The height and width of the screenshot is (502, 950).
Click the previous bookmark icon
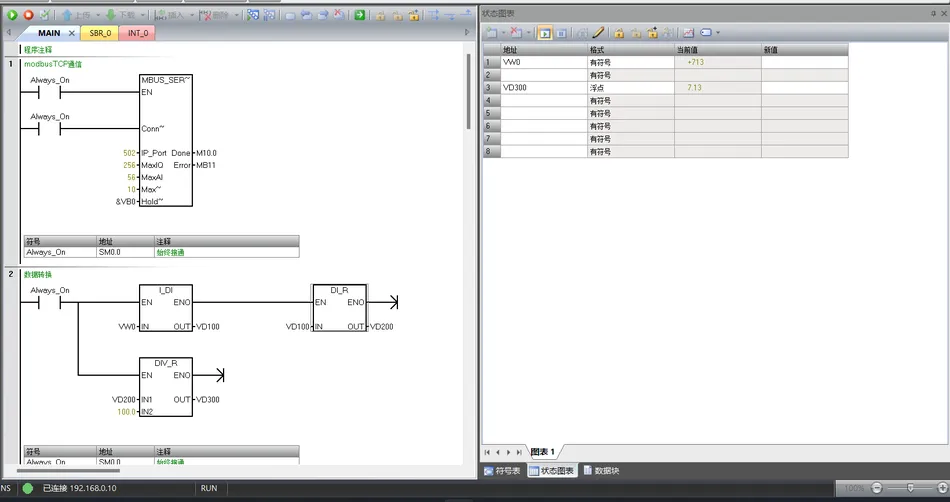pyautogui.click(x=323, y=15)
